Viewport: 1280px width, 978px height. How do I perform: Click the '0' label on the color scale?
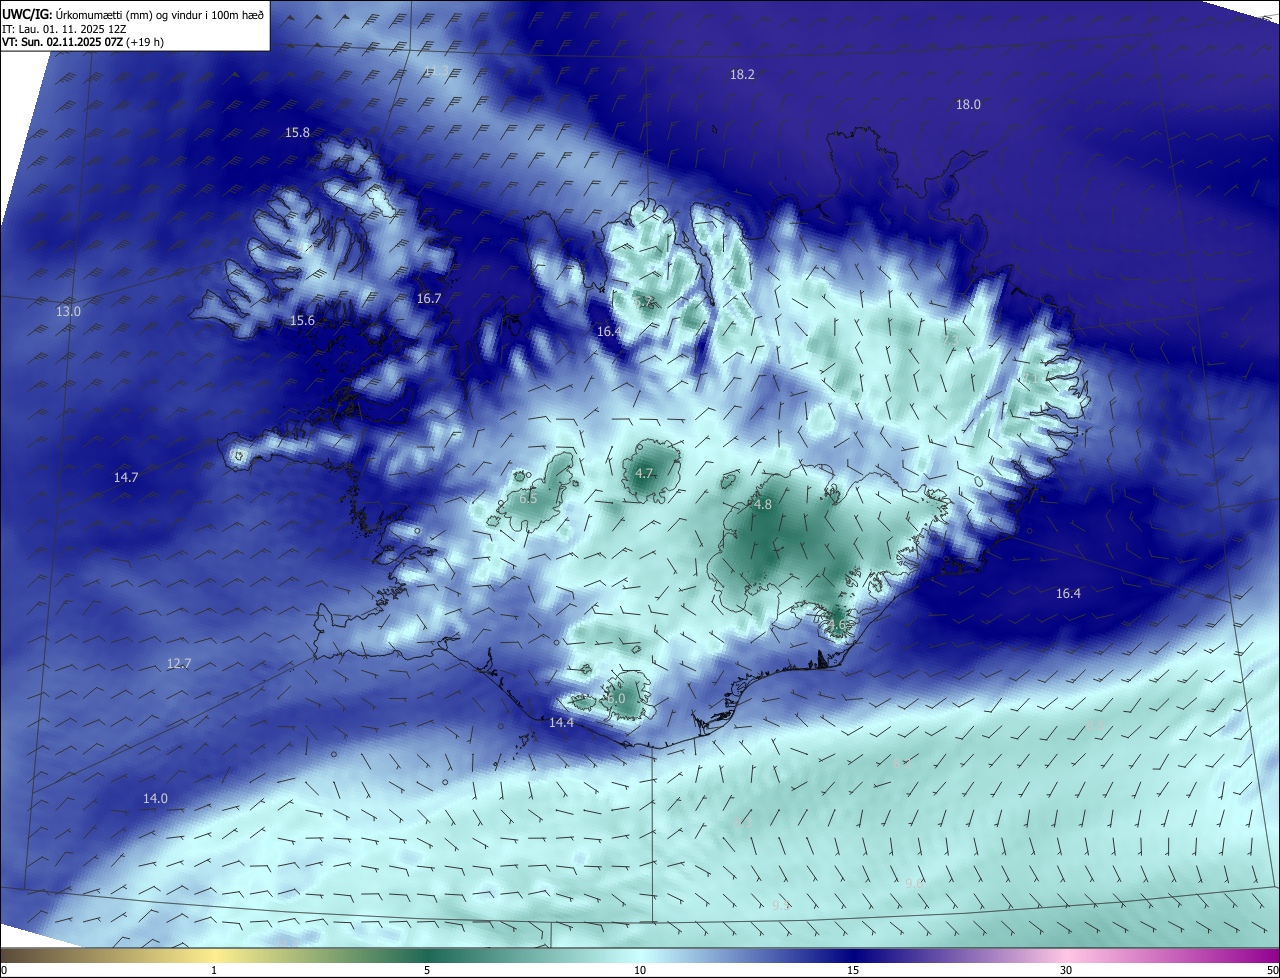(4, 971)
